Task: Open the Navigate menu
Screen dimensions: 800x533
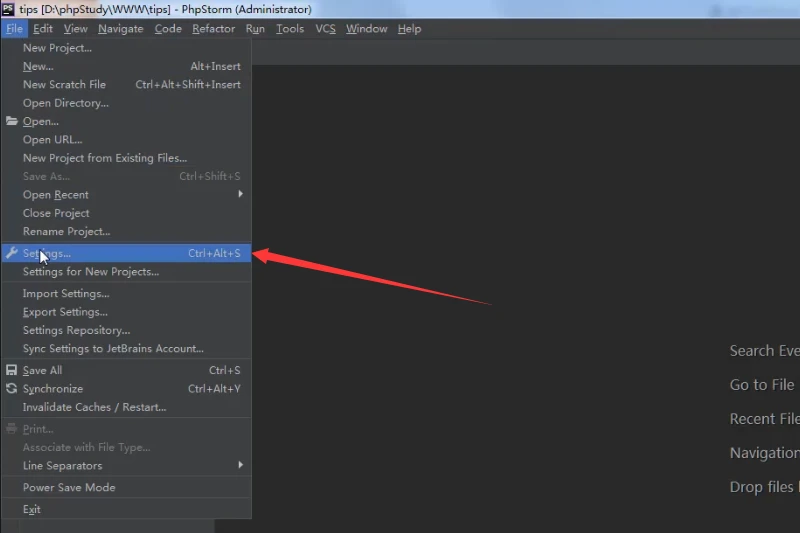Action: pos(121,29)
